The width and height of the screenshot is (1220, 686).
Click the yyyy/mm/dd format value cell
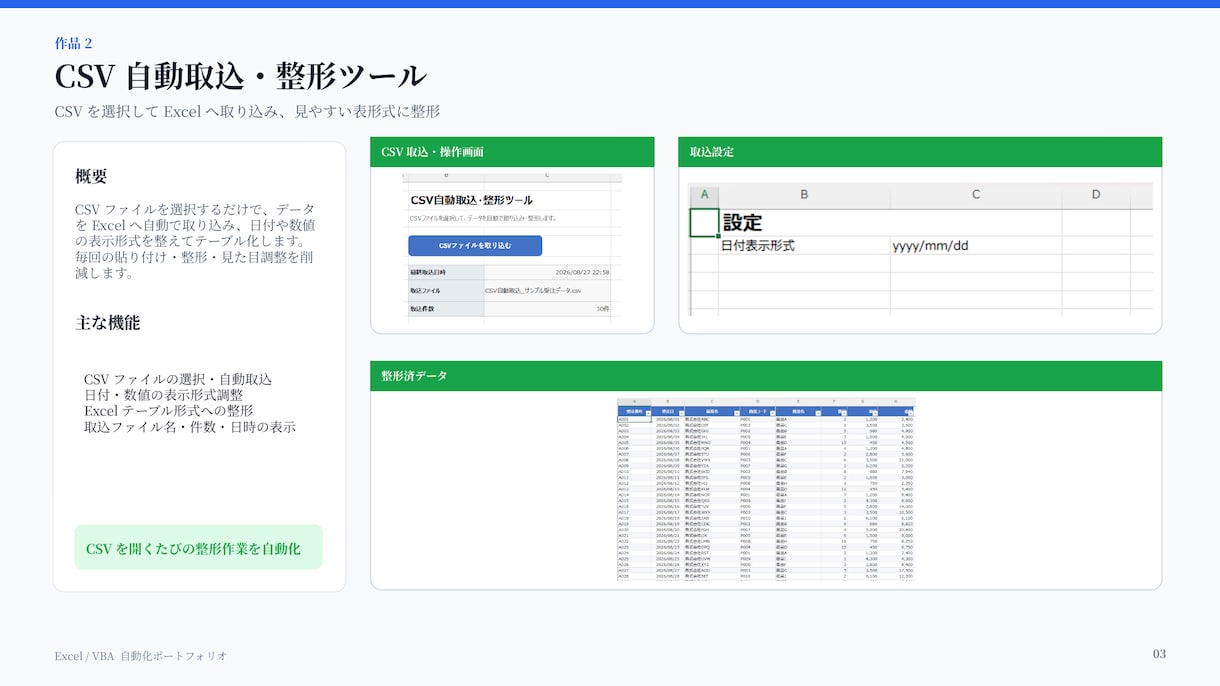pos(976,246)
